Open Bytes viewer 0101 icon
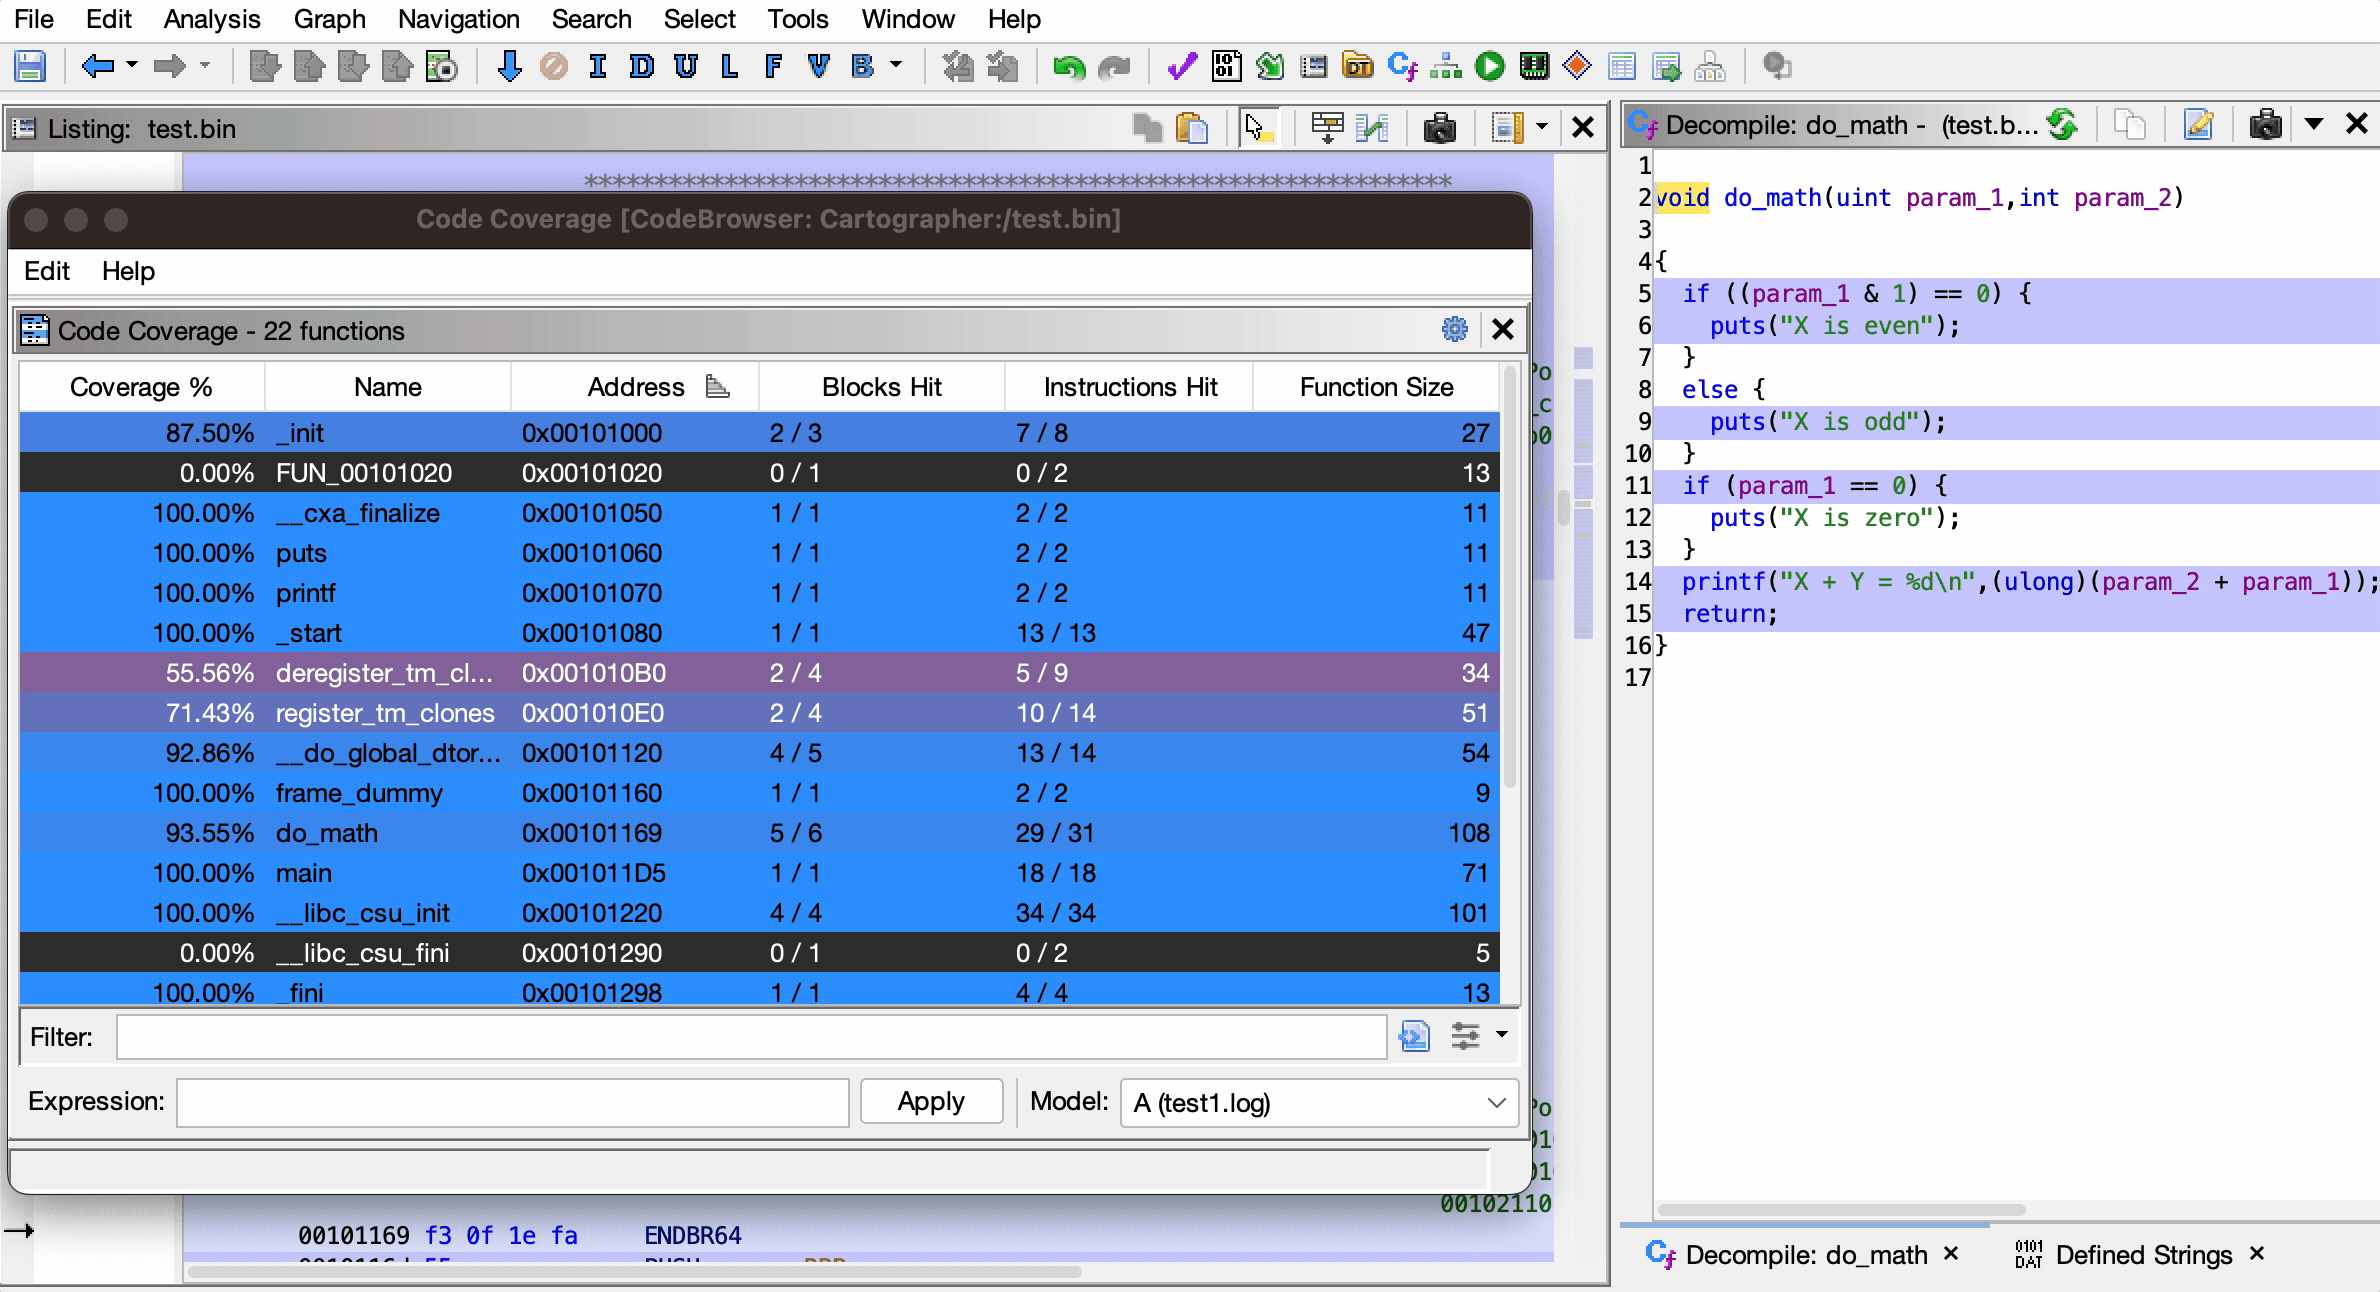This screenshot has height=1292, width=2380. click(x=1226, y=67)
